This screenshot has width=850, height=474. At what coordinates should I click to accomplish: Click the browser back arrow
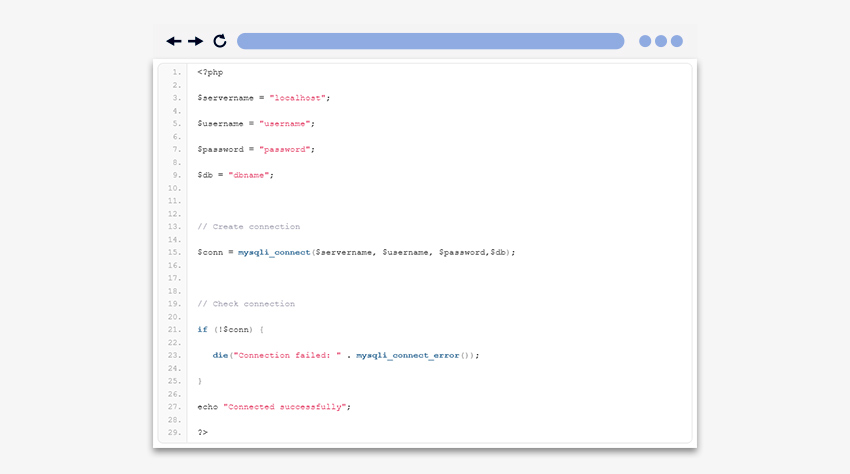tap(173, 41)
